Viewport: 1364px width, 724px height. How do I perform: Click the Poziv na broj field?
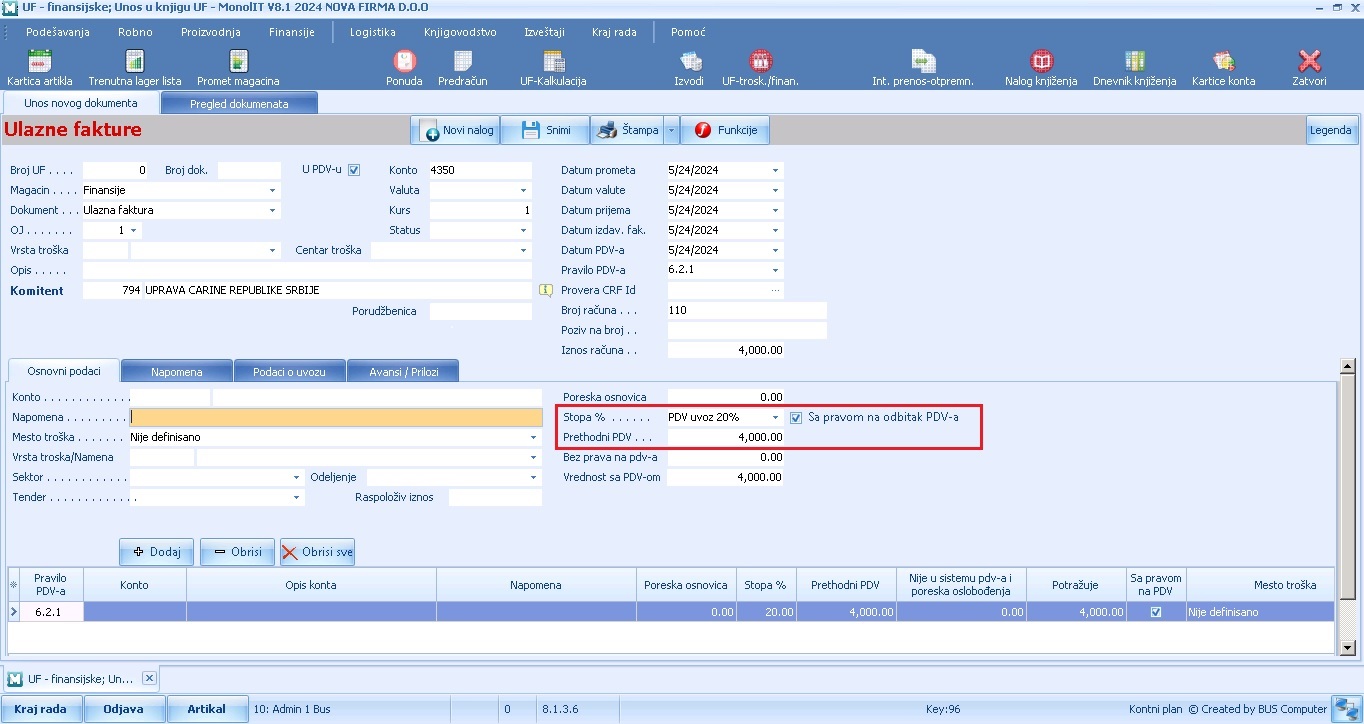coord(747,330)
